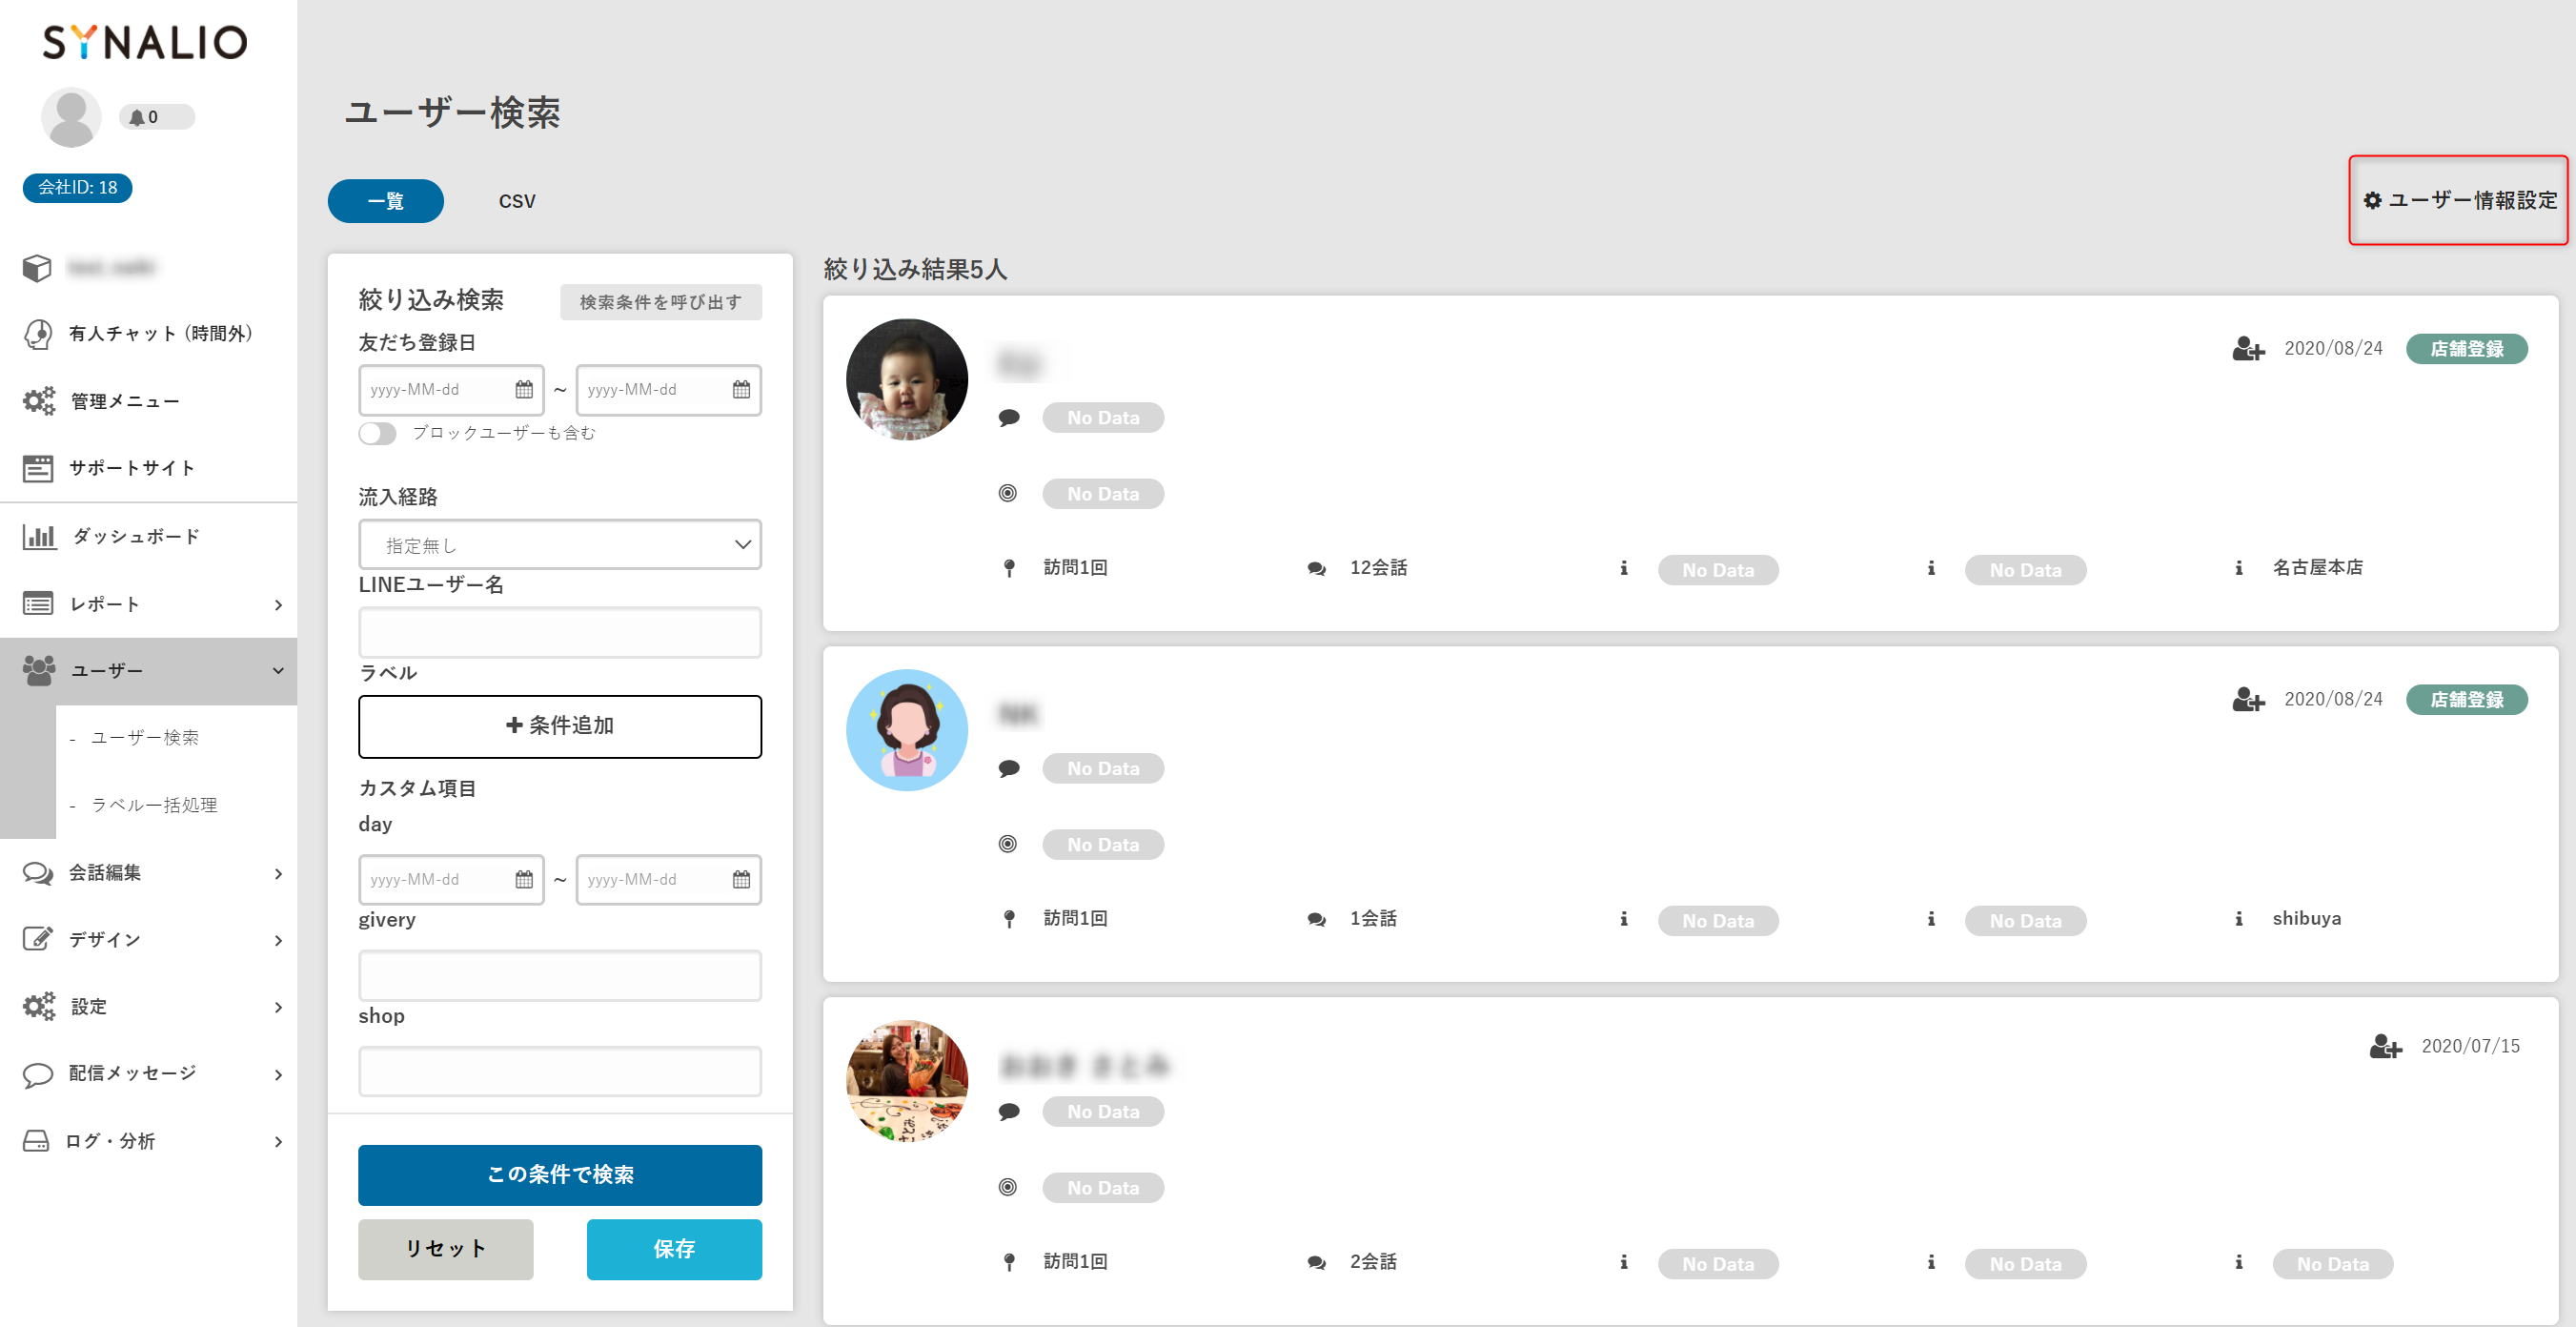The height and width of the screenshot is (1327, 2576).
Task: Click the ログ・分析 drive icon
Action: 36,1141
